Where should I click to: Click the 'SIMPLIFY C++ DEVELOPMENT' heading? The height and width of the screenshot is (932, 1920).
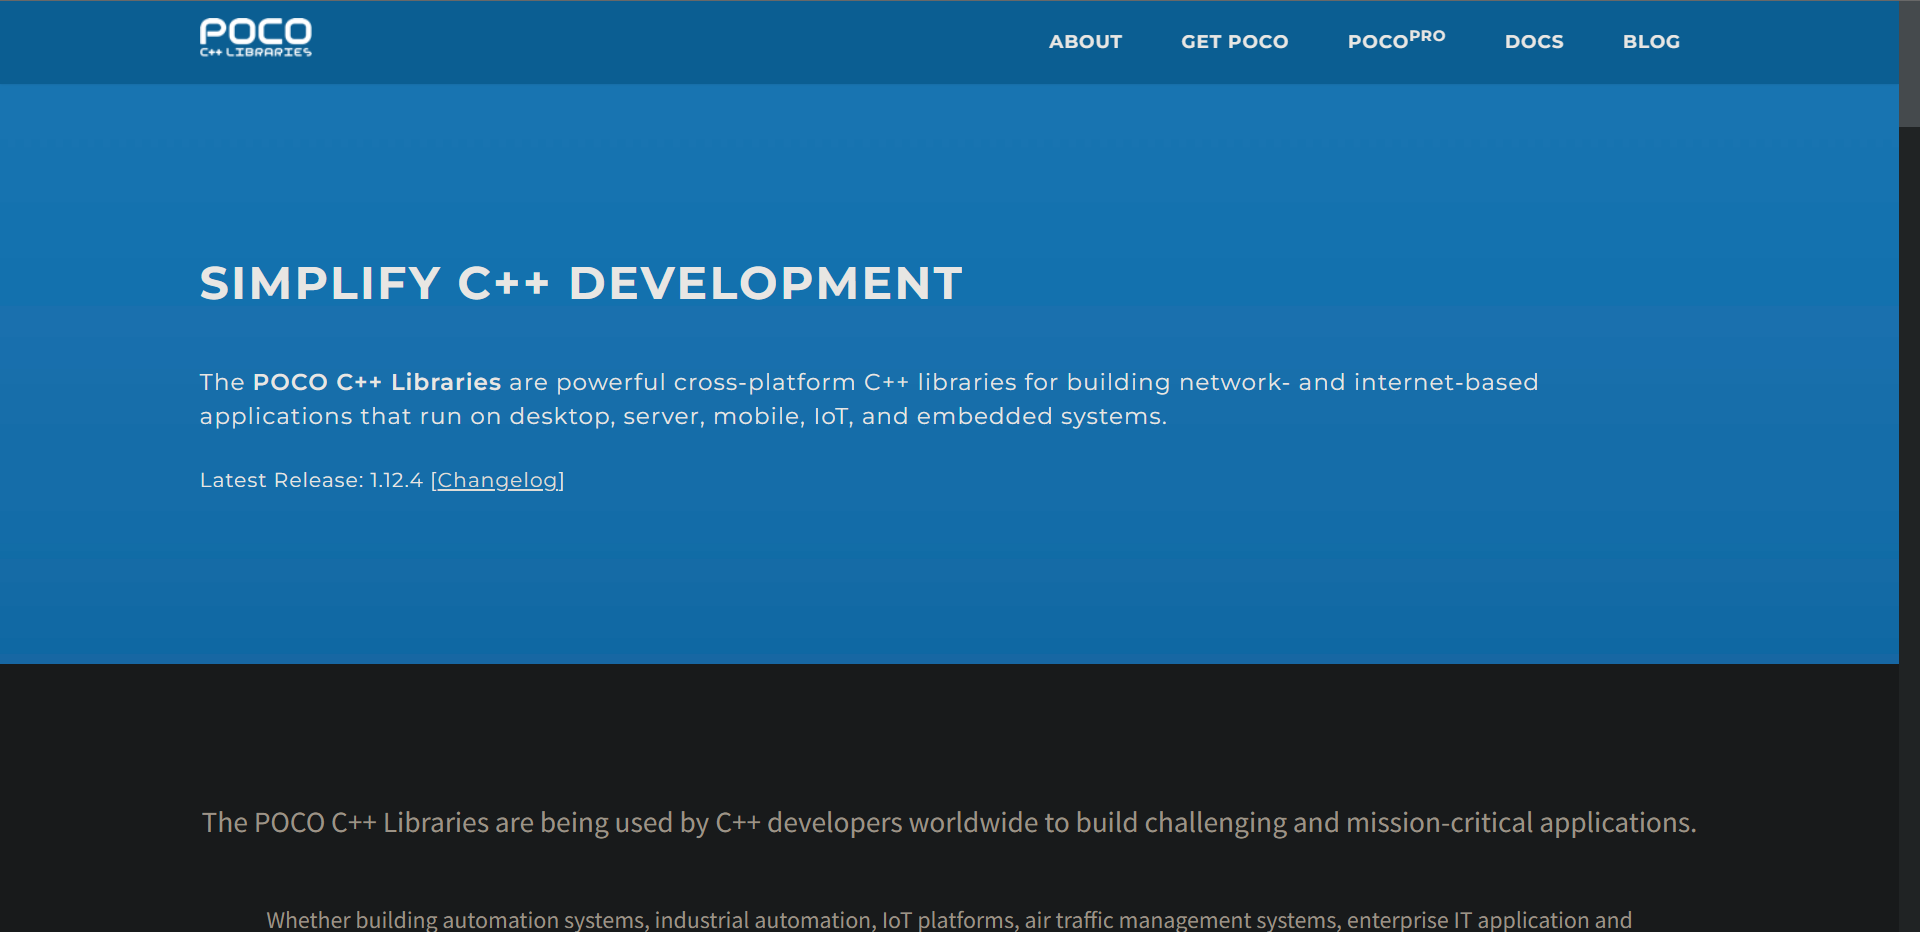pos(581,283)
